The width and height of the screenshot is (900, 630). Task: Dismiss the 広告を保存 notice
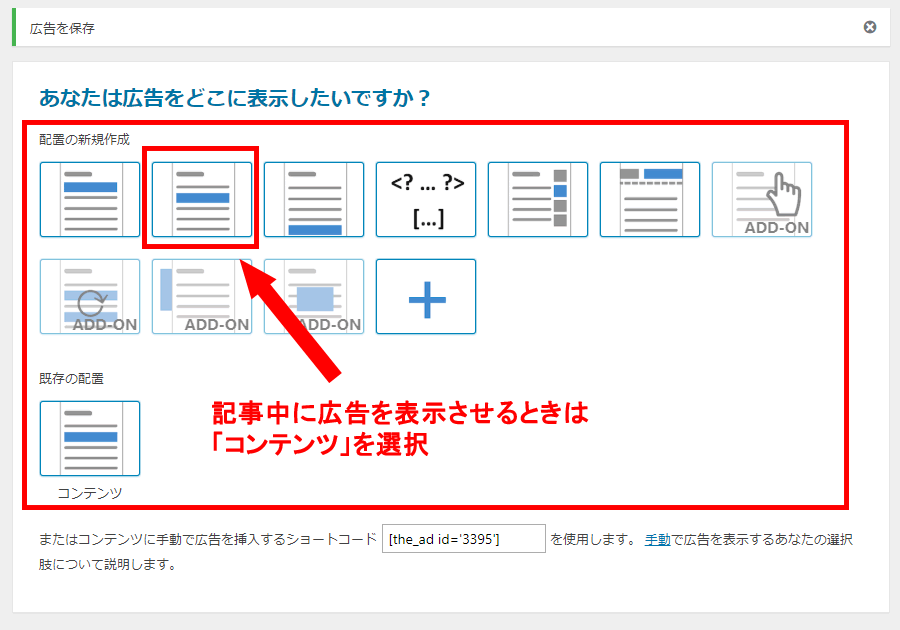tap(870, 27)
